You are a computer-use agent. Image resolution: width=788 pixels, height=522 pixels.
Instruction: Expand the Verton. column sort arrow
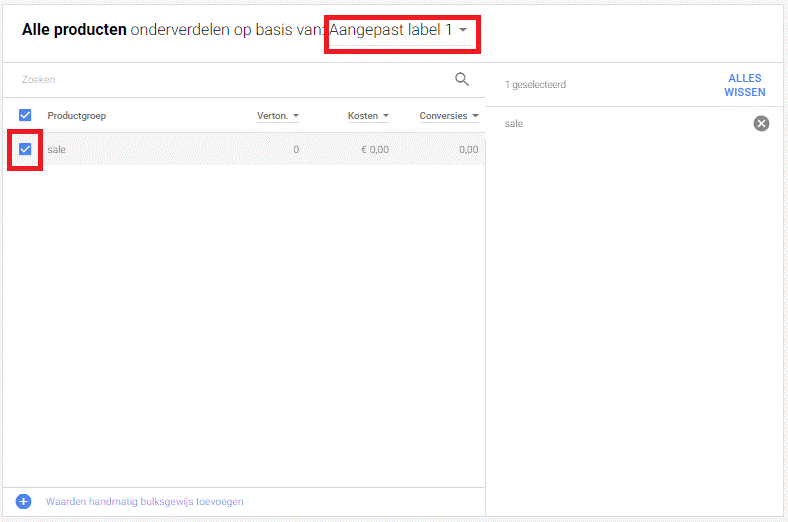296,116
